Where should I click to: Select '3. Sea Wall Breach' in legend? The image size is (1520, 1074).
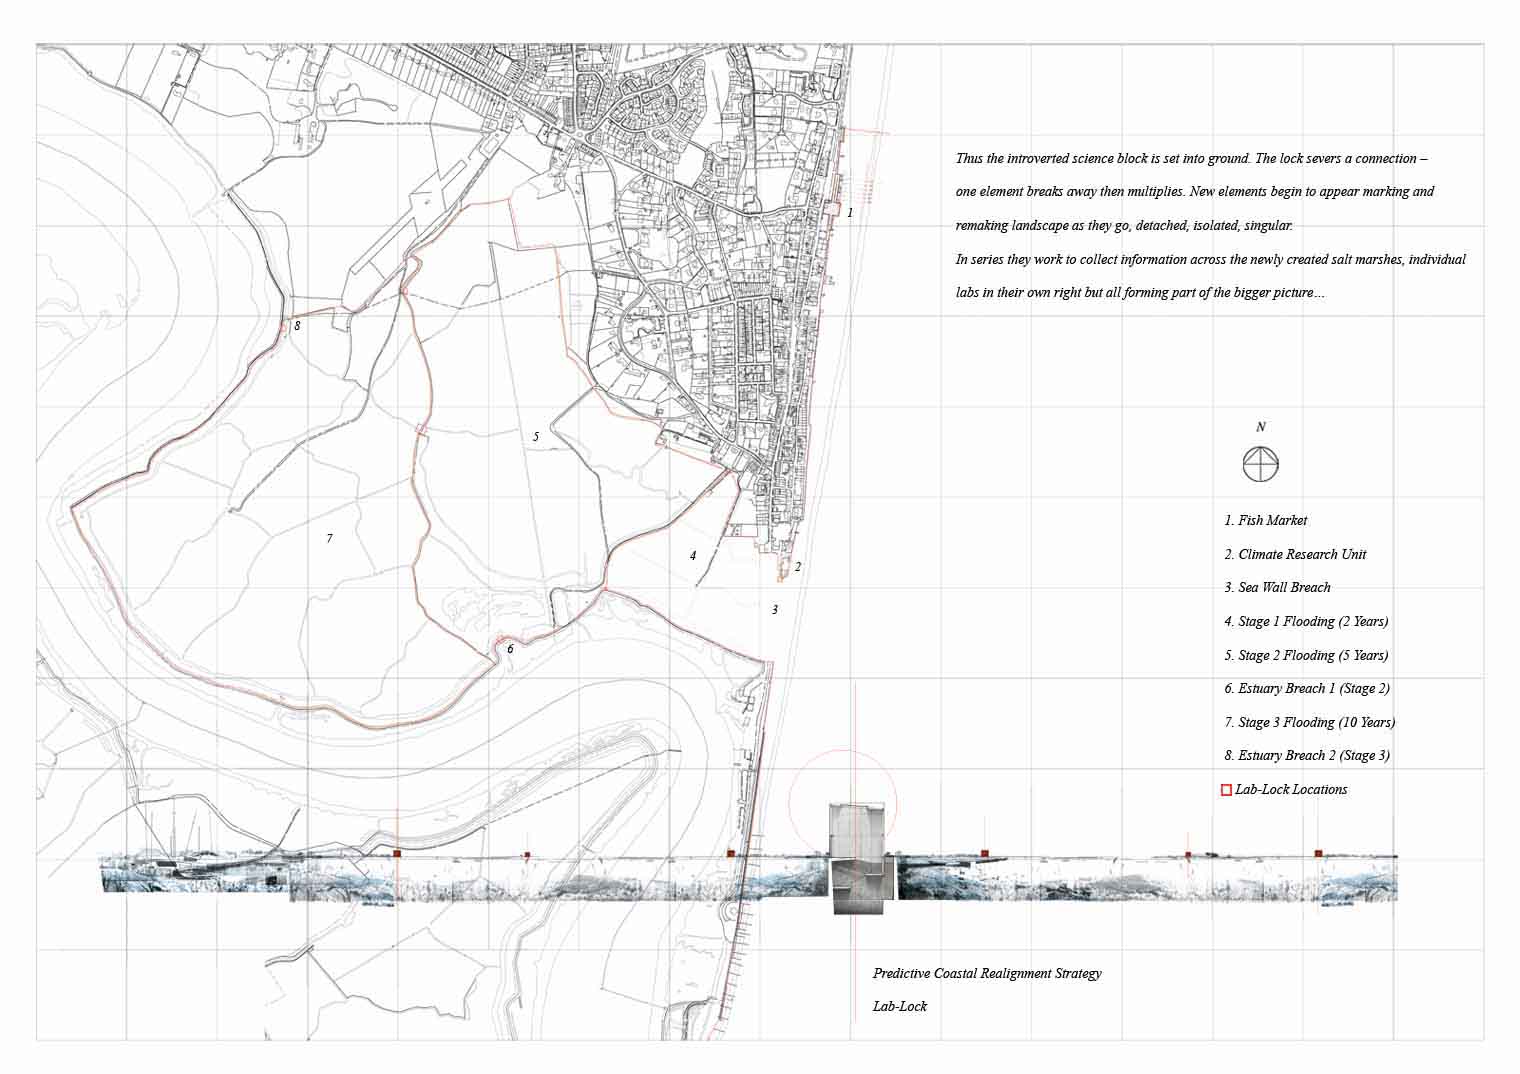click(x=1277, y=588)
